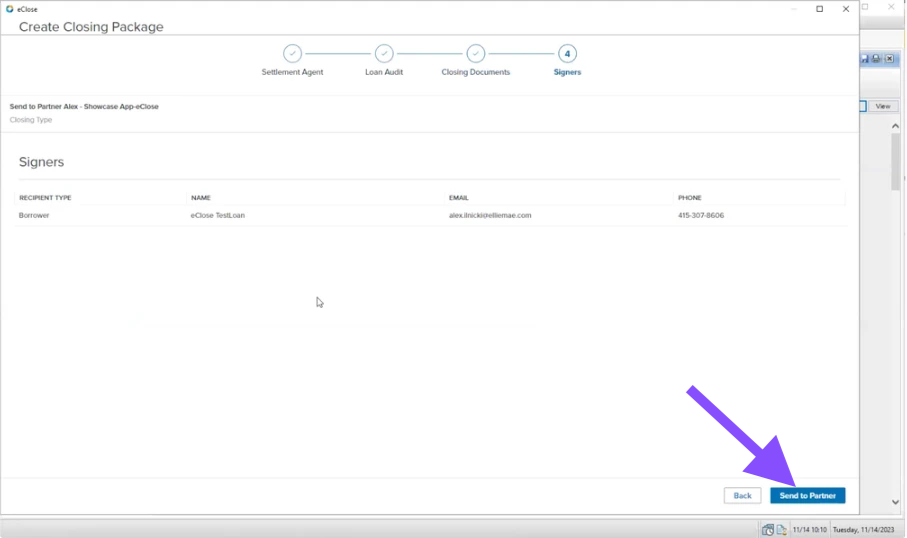Screen dimensions: 907x538
Task: Click the print icon in background window
Action: pyautogui.click(x=876, y=58)
